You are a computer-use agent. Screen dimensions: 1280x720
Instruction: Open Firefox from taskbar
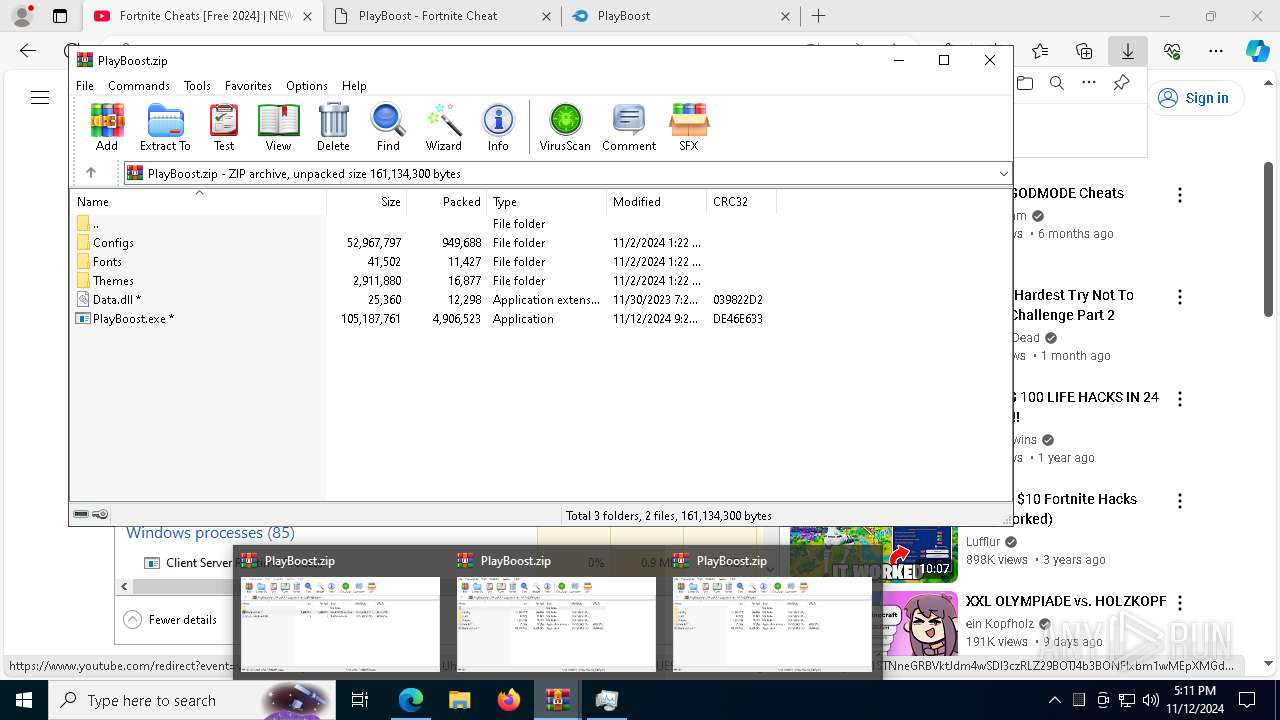tap(509, 700)
